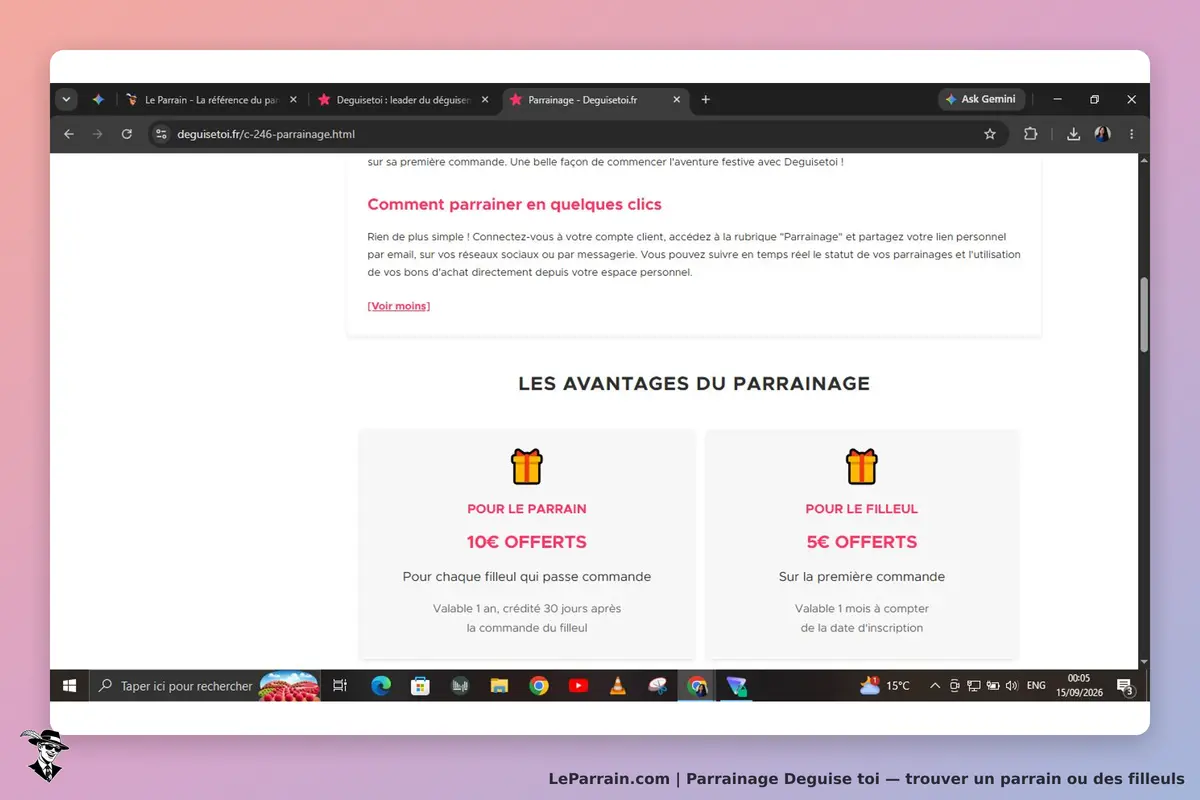Click the POUR LE FILLEUL label
The width and height of the screenshot is (1200, 800).
point(862,509)
